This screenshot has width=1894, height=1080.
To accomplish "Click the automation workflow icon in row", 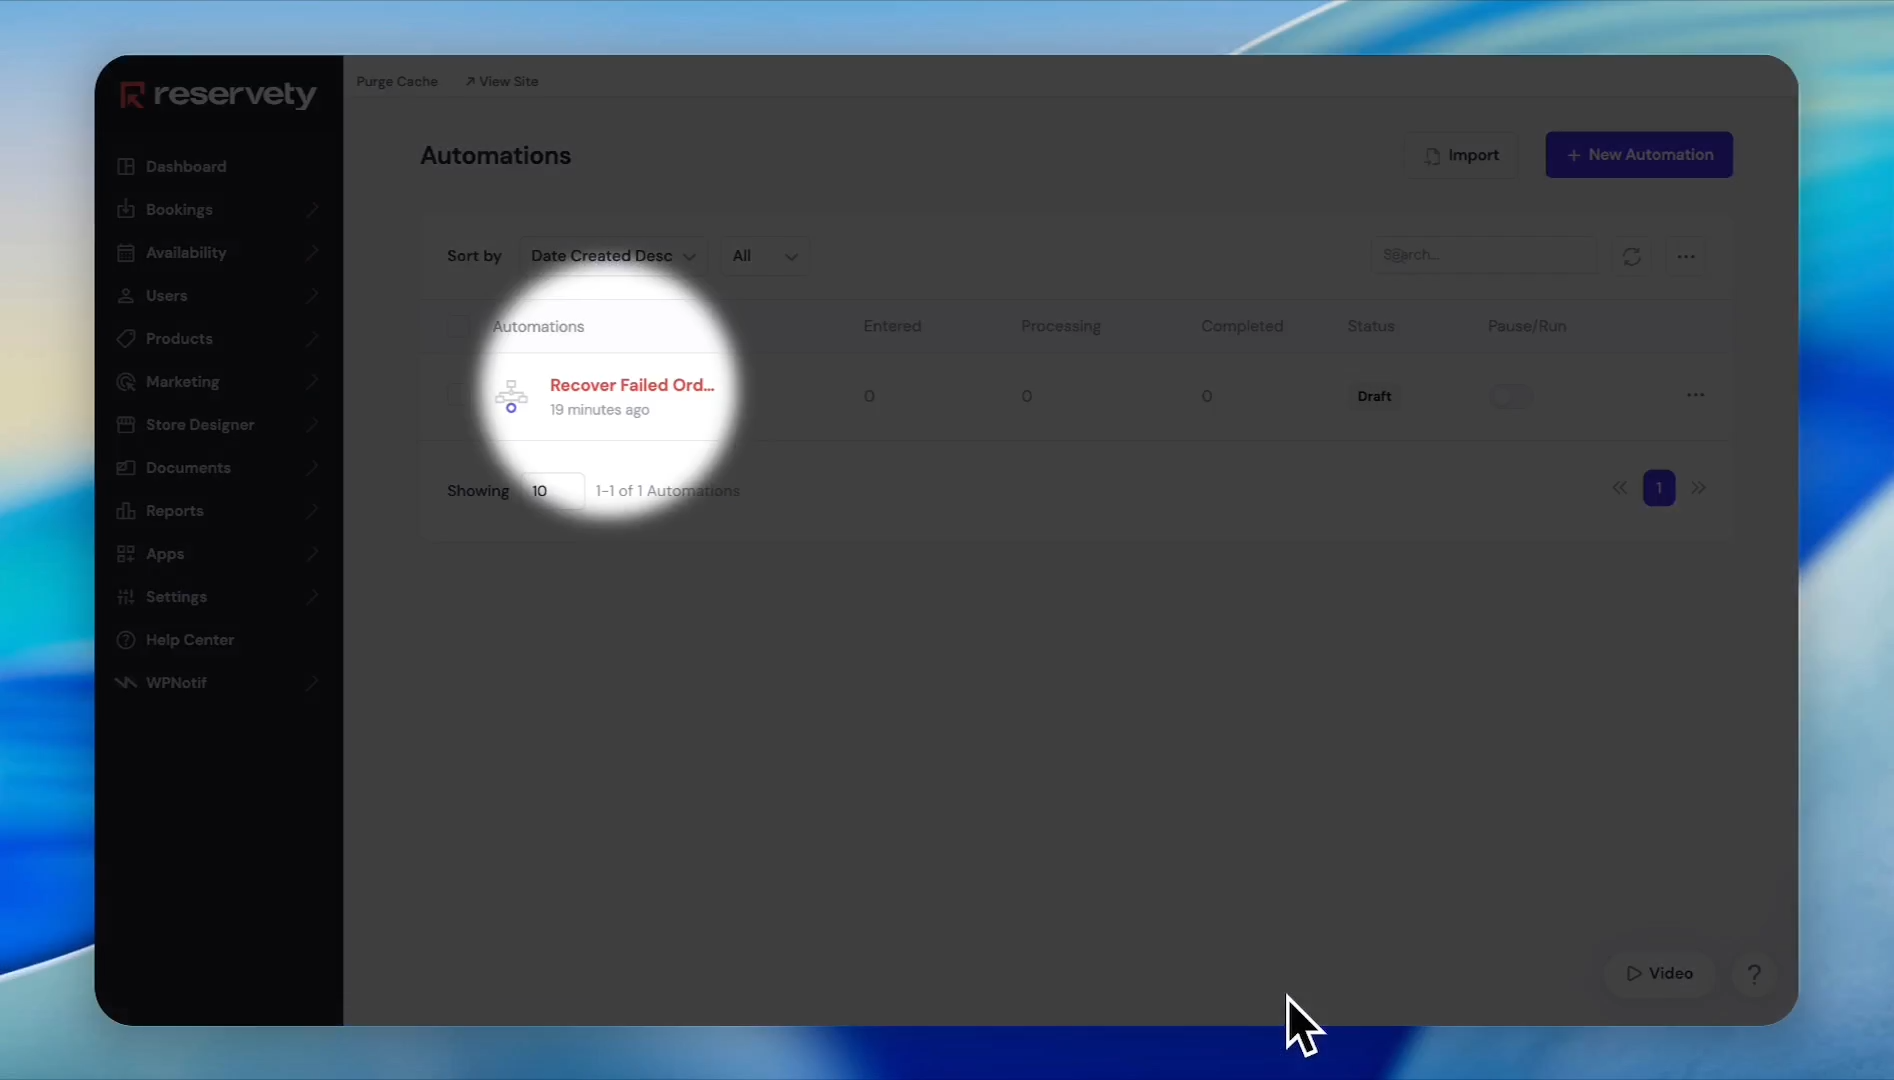I will [x=511, y=396].
